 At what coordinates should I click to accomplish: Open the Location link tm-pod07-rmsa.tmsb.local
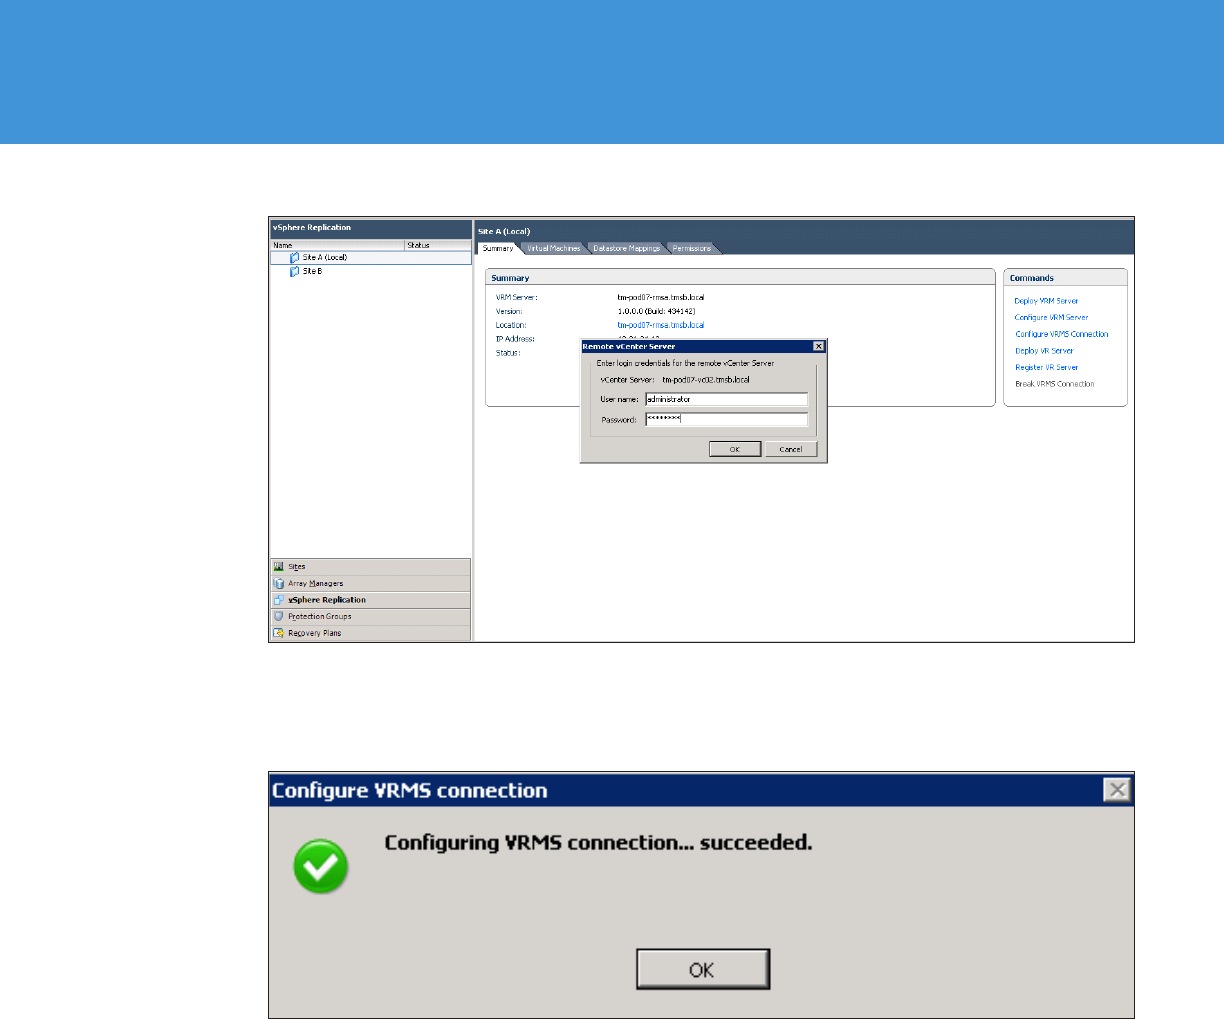pyautogui.click(x=661, y=325)
